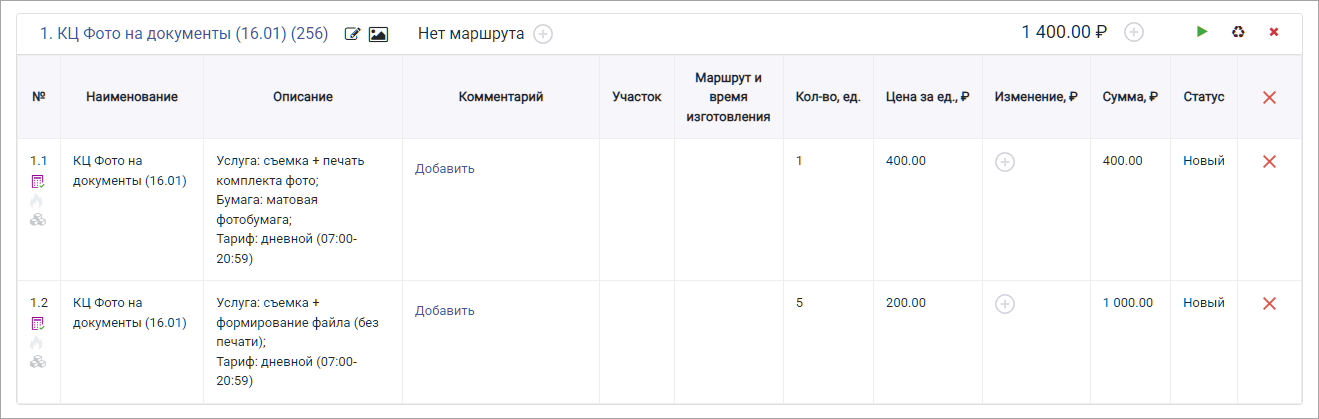Open order title КЦ Фото на документы (256)

184,33
